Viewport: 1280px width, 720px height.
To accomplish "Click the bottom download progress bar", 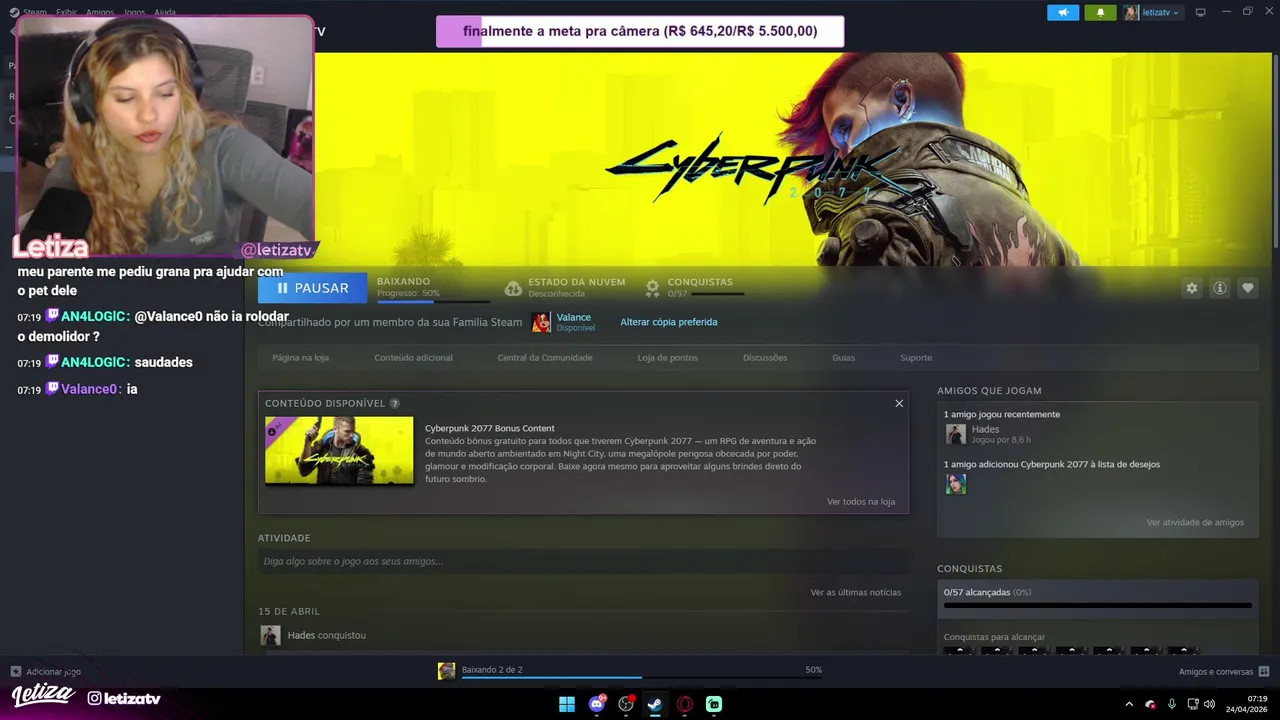I will [641, 678].
